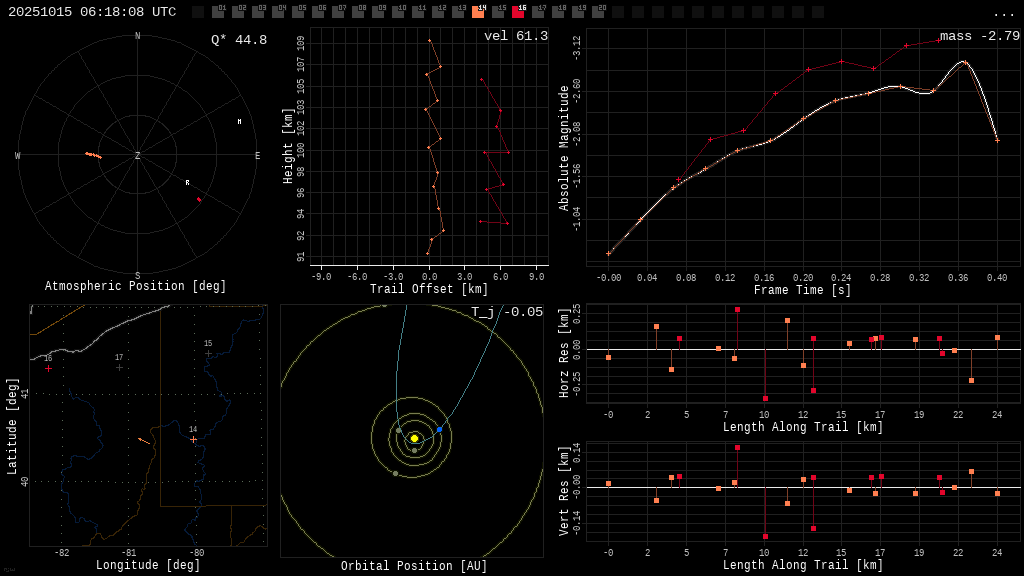This screenshot has width=1024, height=576.
Task: Click the T_j -0.05 label
Action: pos(507,312)
